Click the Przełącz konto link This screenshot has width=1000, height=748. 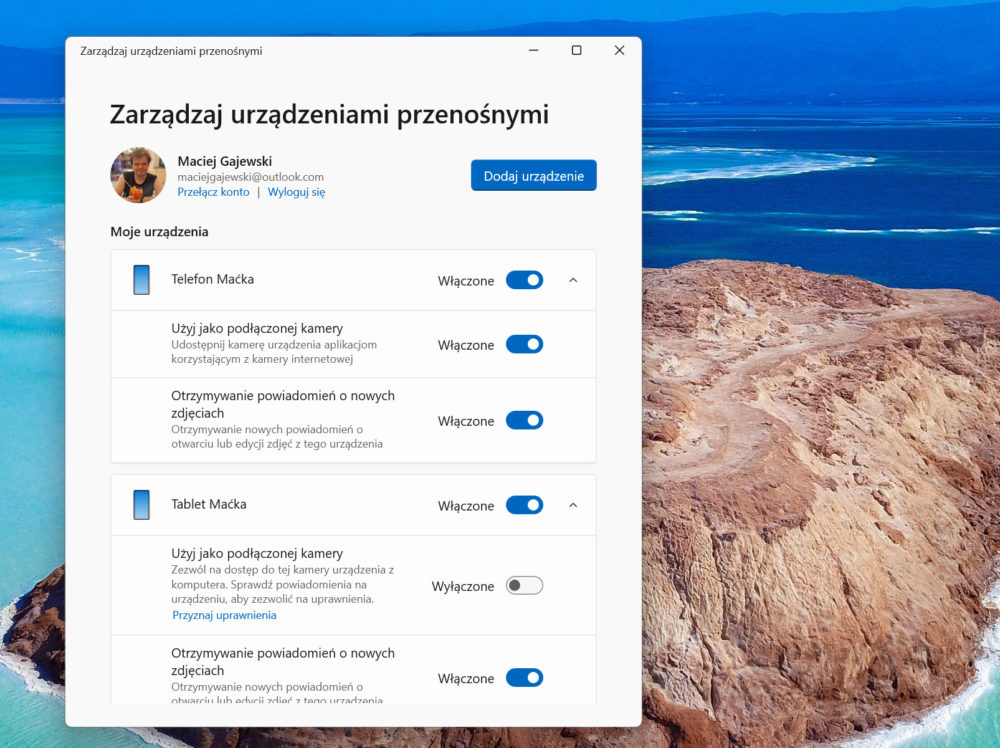pyautogui.click(x=213, y=192)
